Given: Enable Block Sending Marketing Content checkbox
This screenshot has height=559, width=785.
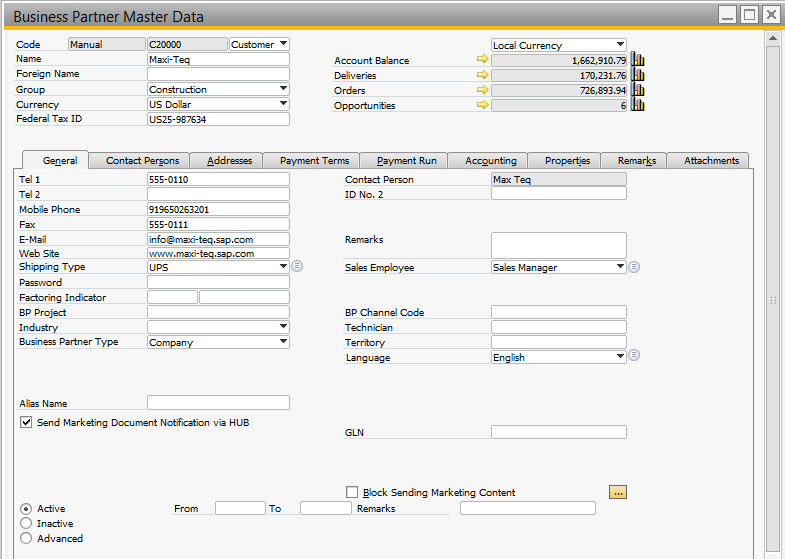Looking at the screenshot, I should click(351, 492).
